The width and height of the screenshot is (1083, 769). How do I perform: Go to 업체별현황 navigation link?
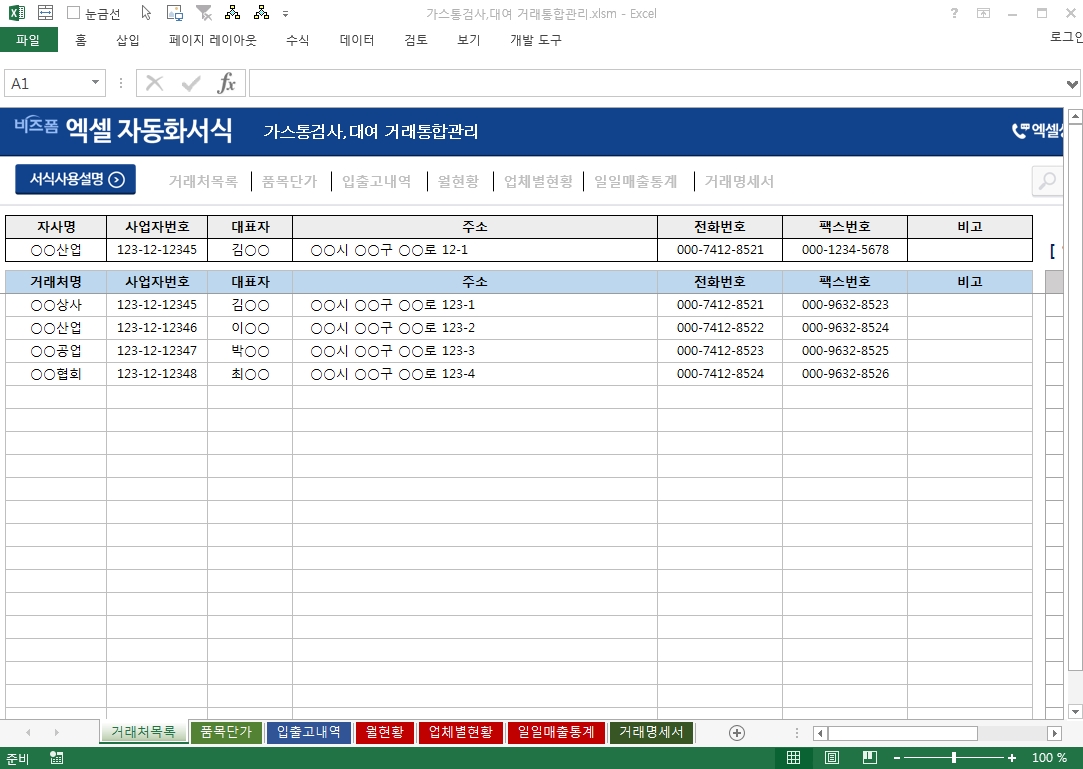click(539, 182)
